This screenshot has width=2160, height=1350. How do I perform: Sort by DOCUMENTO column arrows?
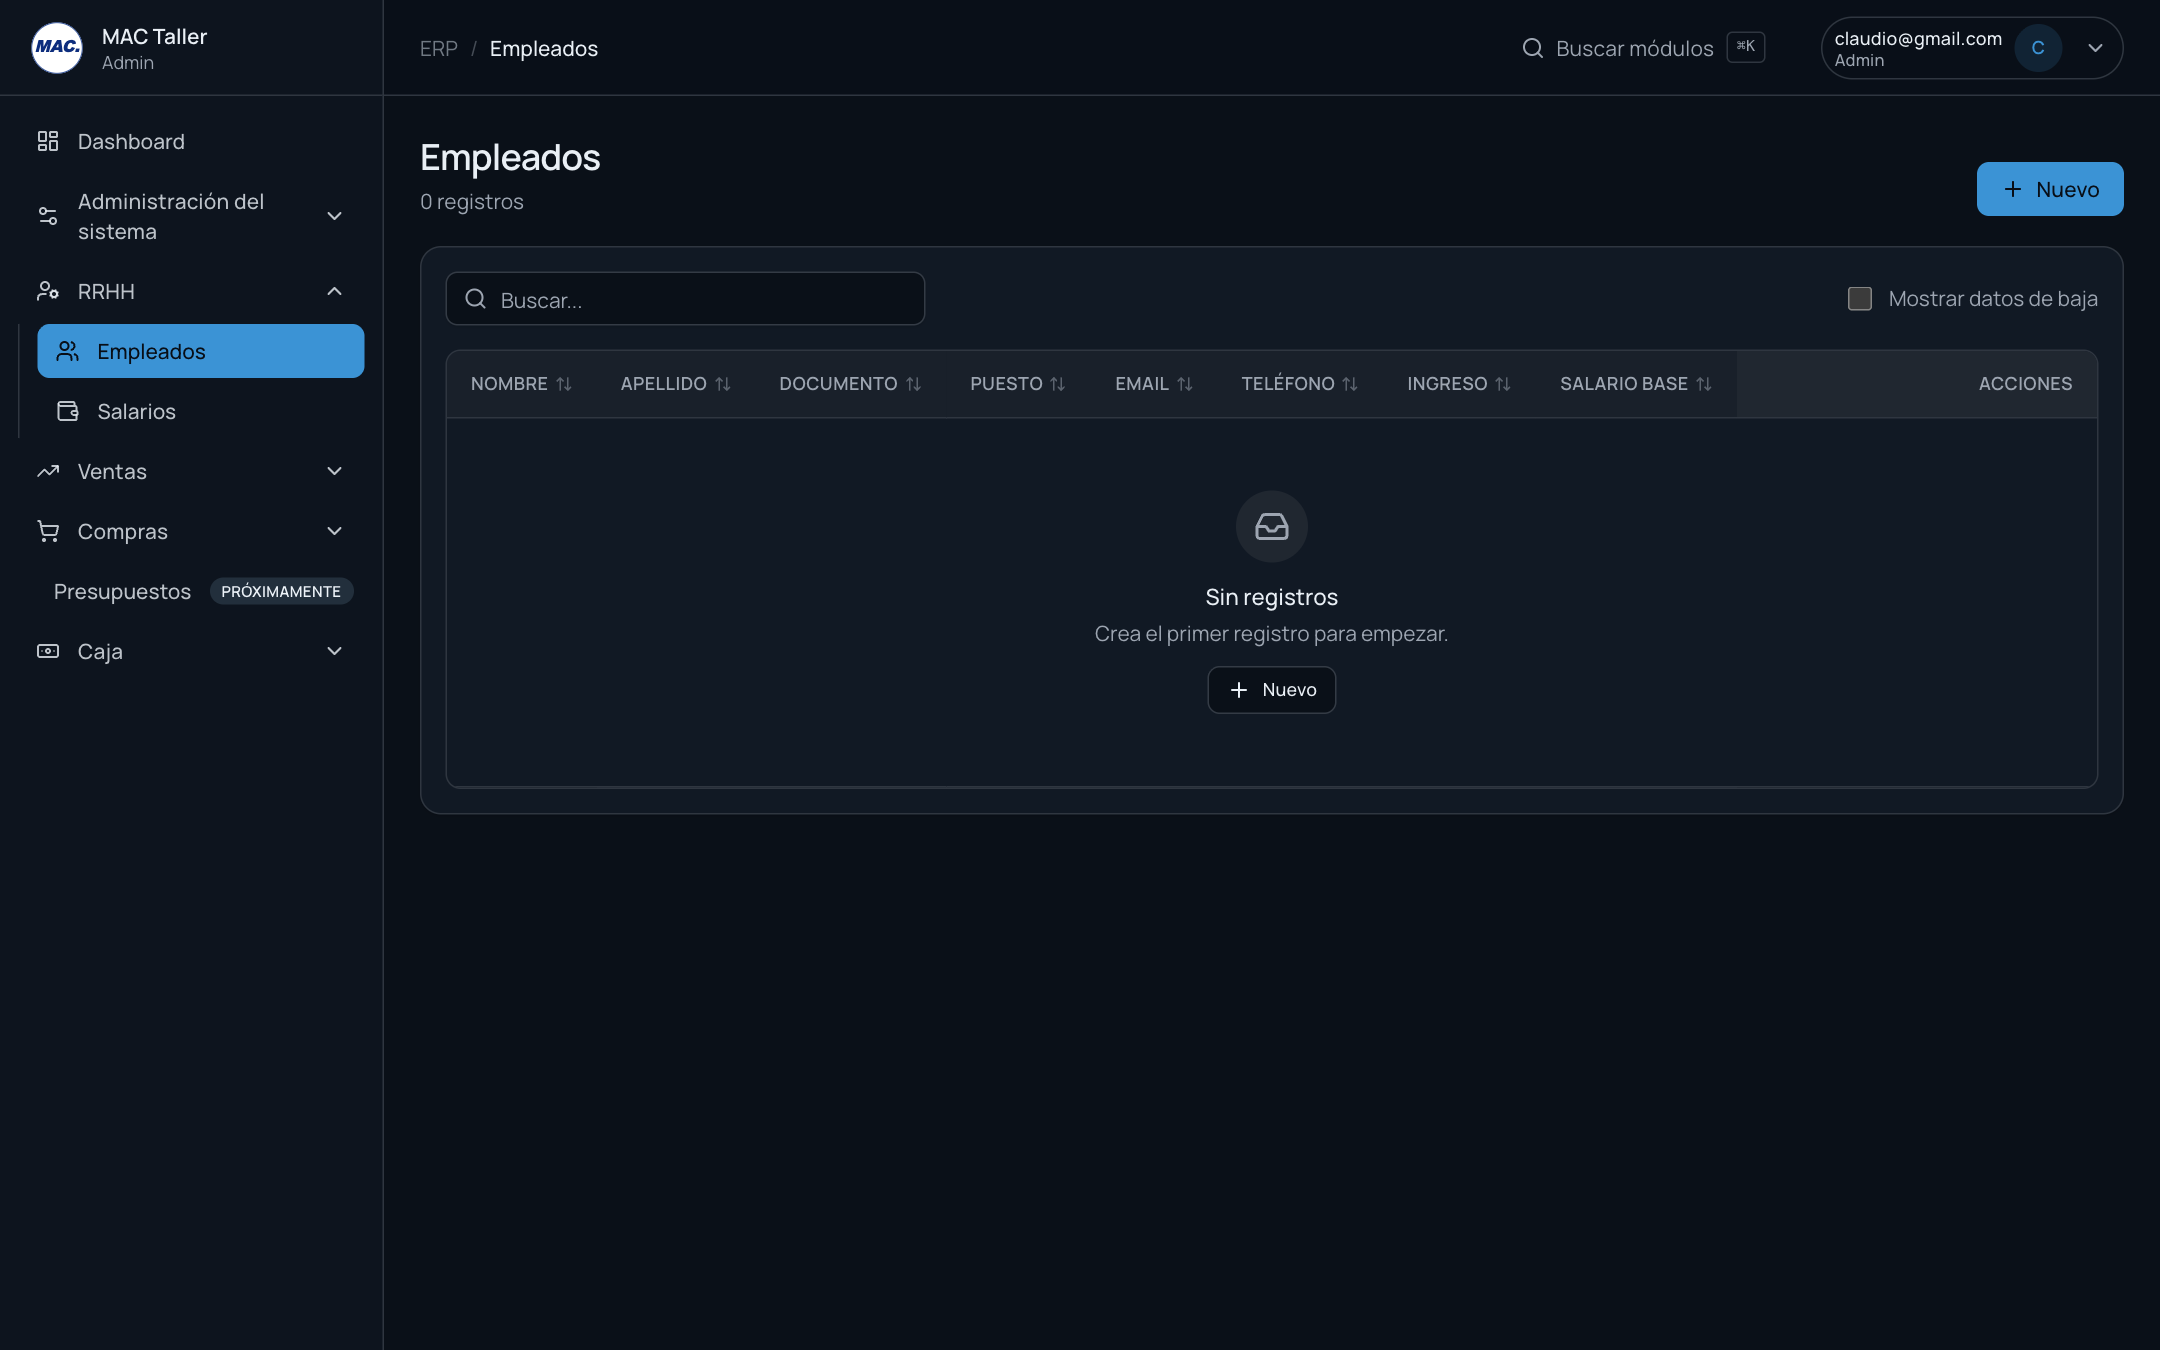[913, 384]
